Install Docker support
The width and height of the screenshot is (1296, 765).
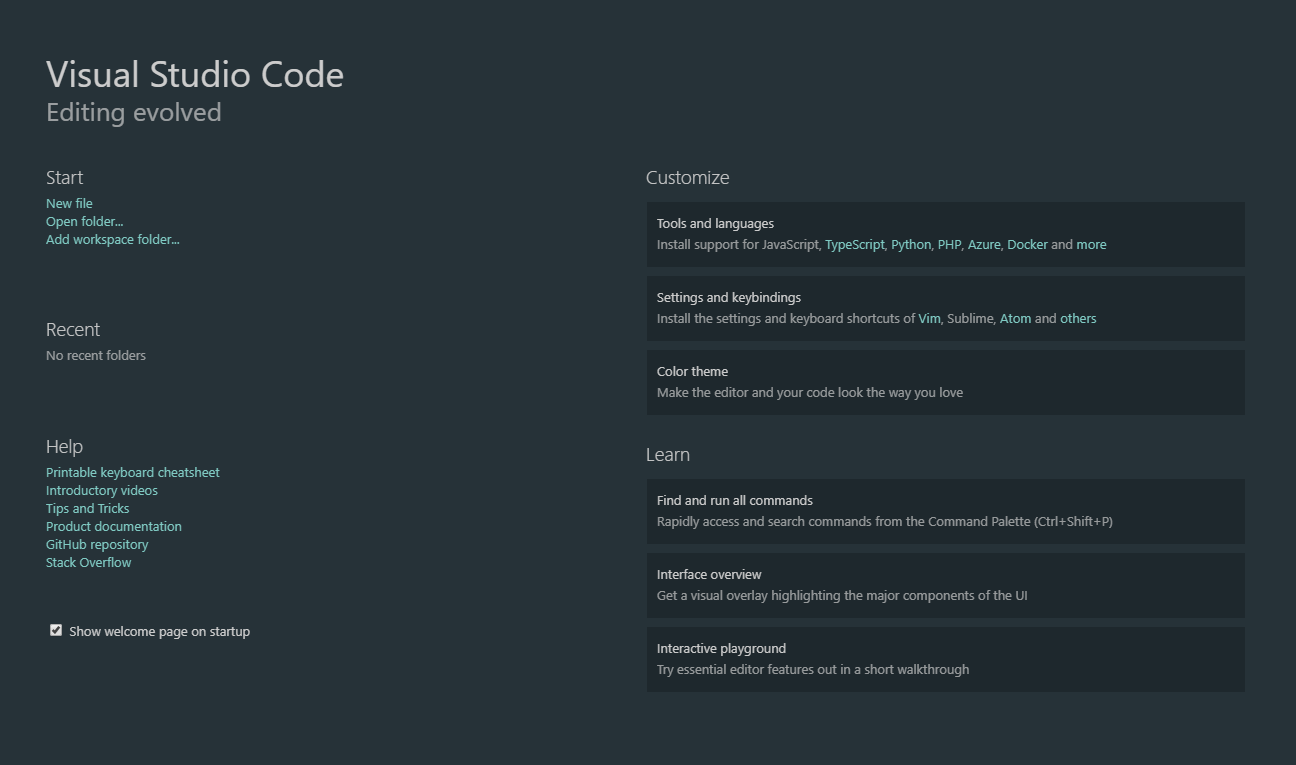click(x=1026, y=244)
